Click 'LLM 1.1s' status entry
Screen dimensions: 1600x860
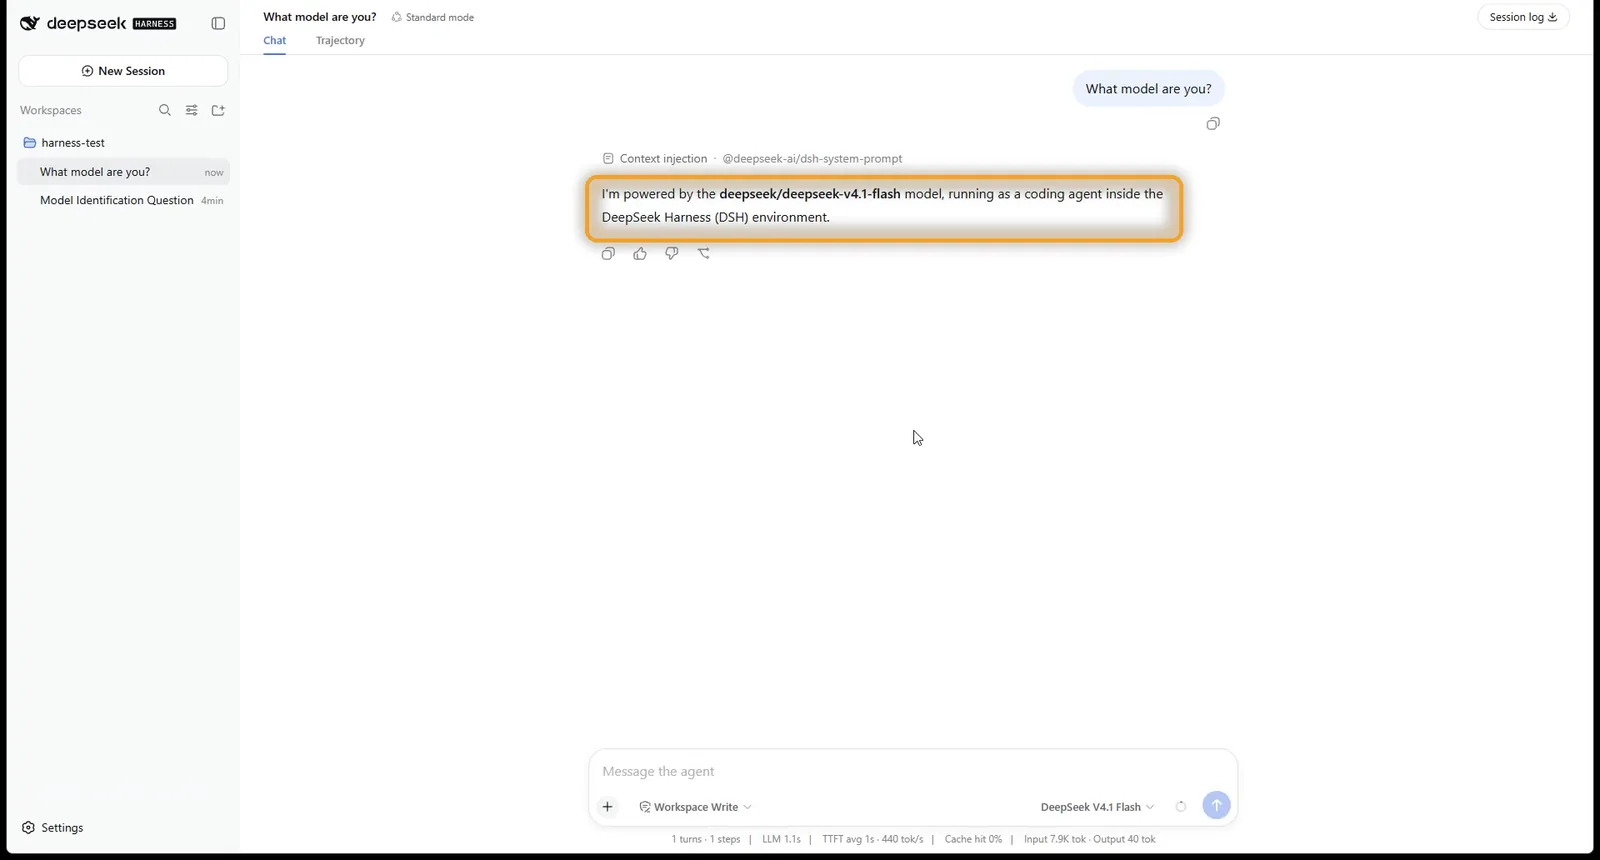(781, 839)
